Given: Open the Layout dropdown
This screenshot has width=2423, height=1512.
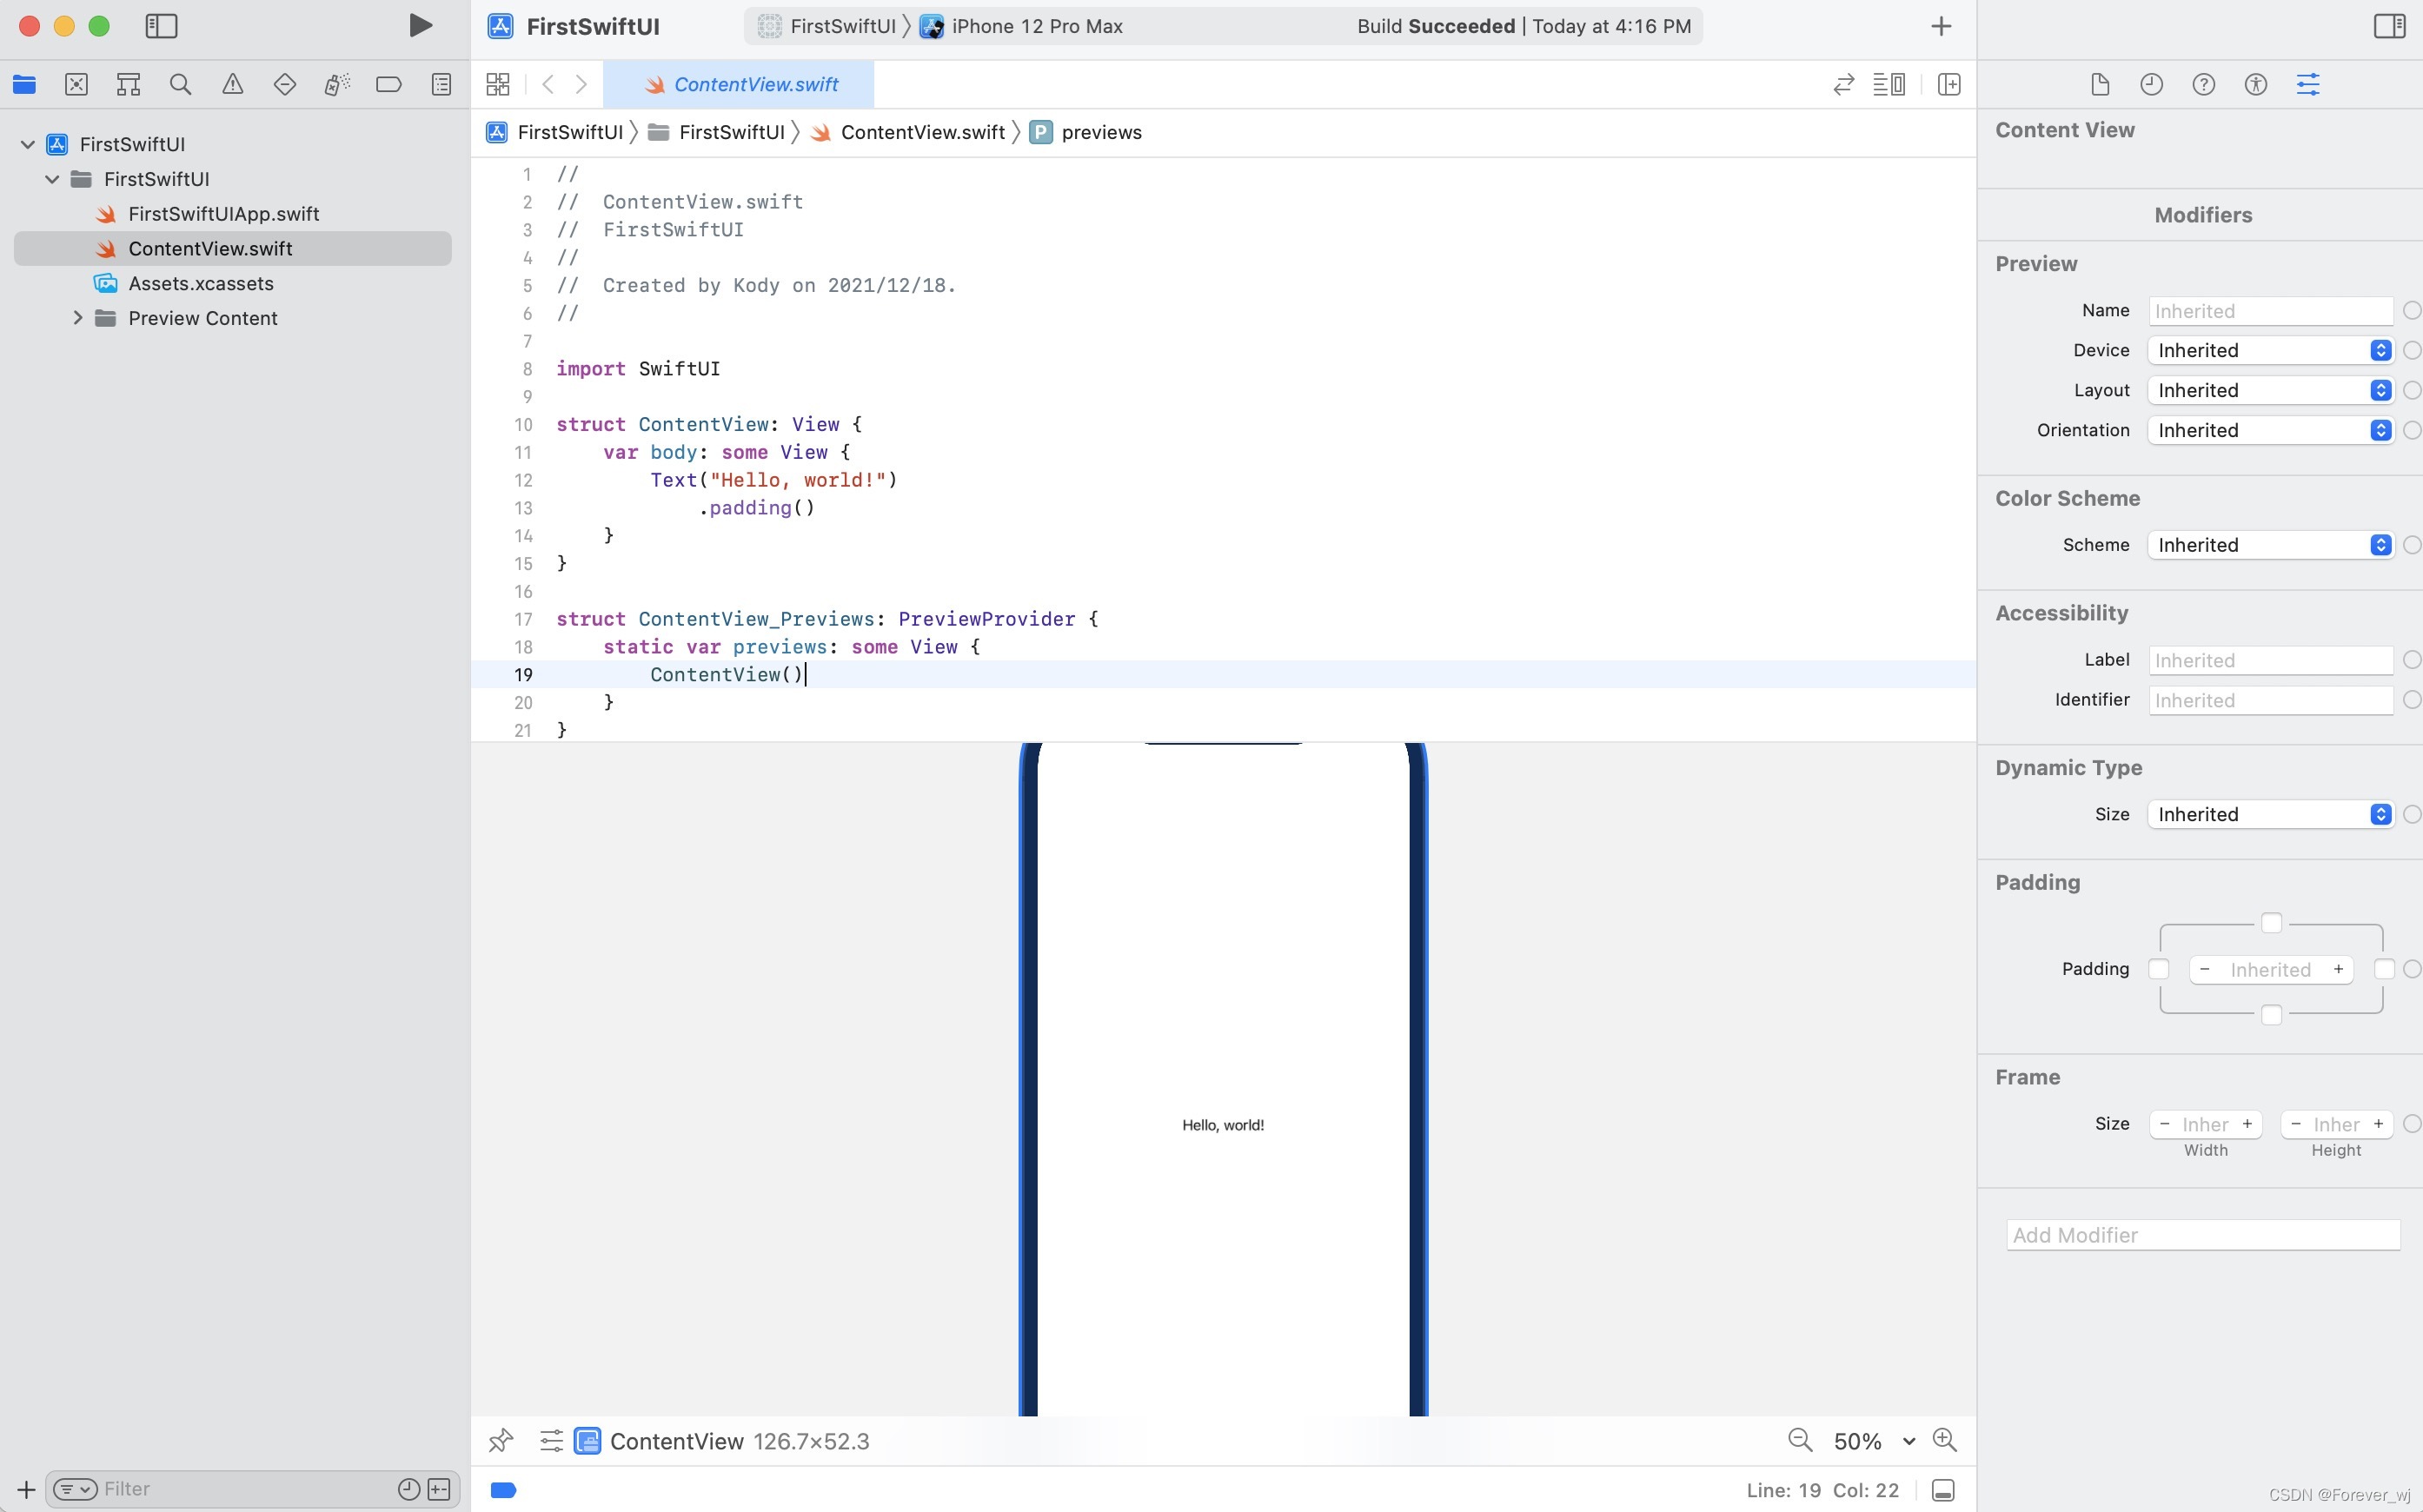Looking at the screenshot, I should pyautogui.click(x=2270, y=390).
